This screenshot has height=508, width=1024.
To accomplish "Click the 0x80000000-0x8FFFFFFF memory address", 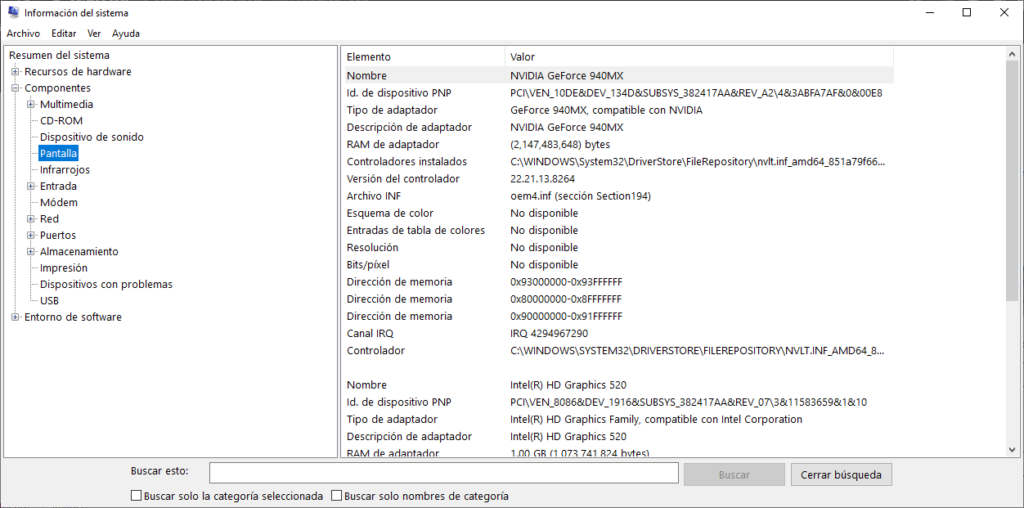I will click(x=566, y=299).
